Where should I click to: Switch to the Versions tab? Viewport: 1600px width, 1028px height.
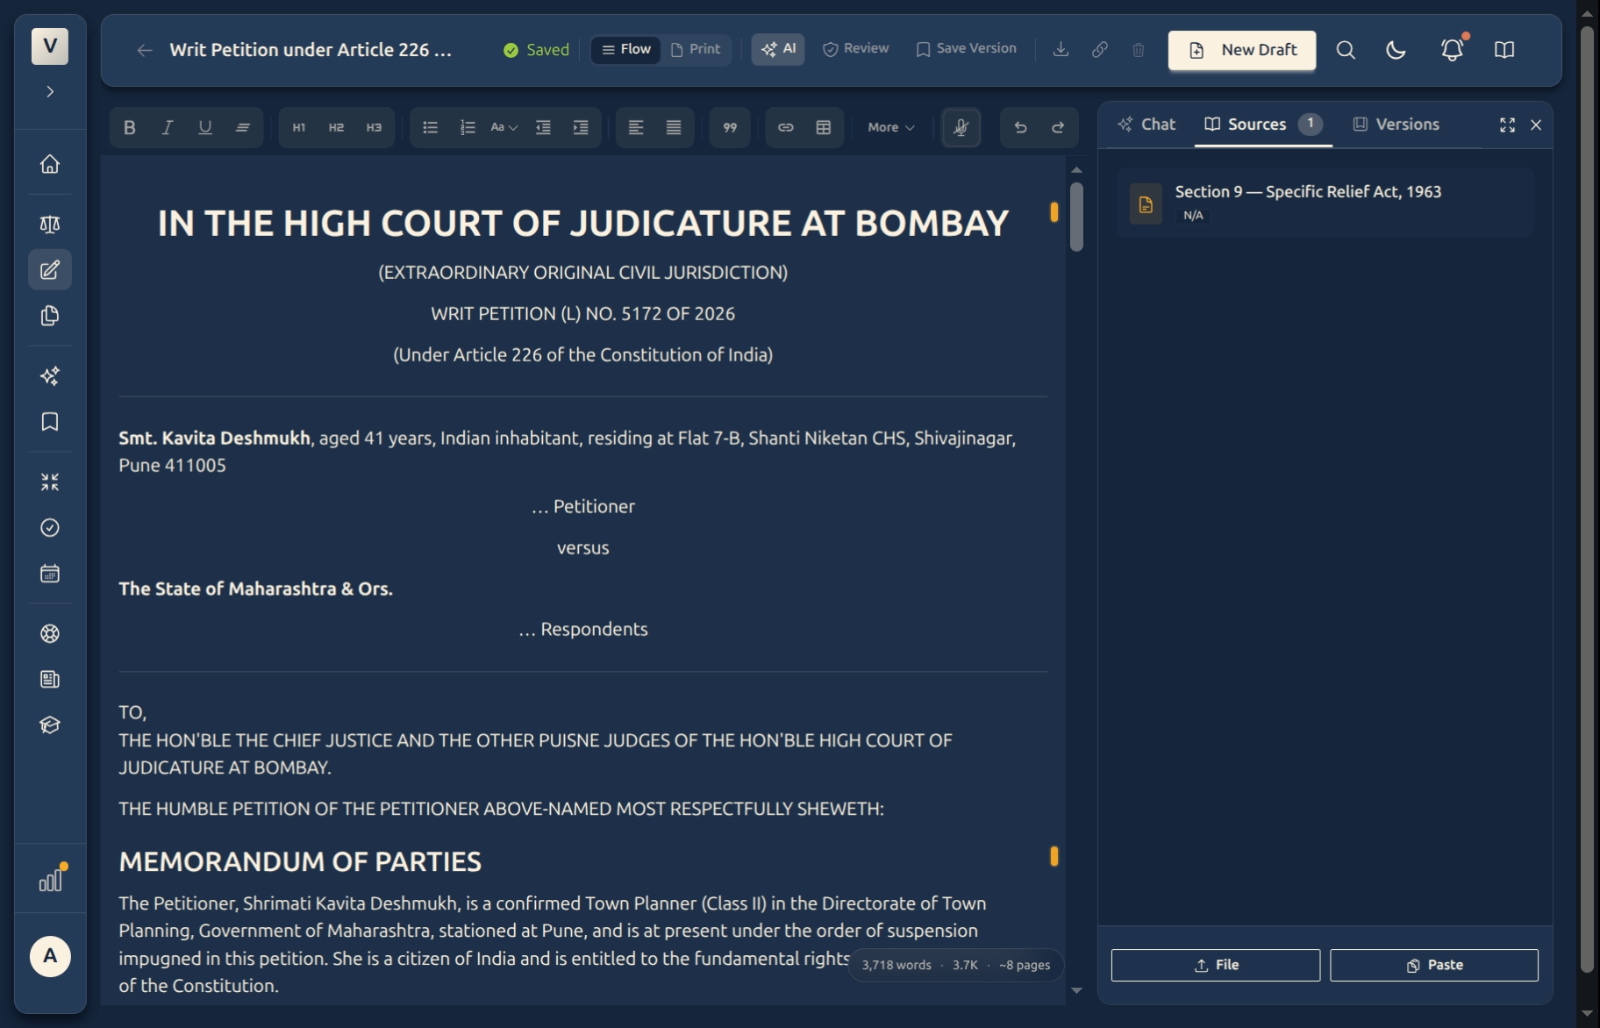click(1396, 124)
